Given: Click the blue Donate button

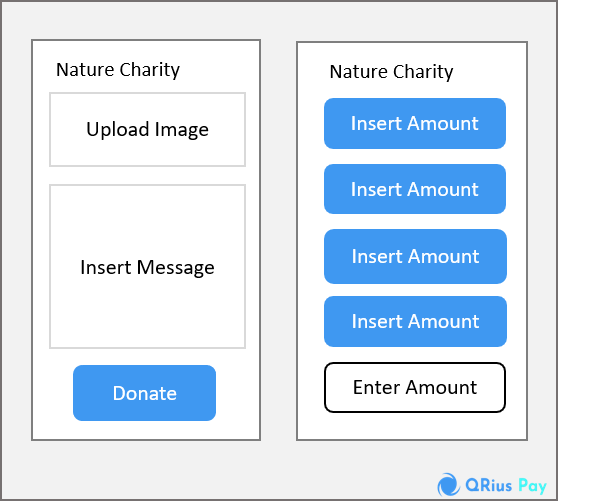Looking at the screenshot, I should coord(144,393).
